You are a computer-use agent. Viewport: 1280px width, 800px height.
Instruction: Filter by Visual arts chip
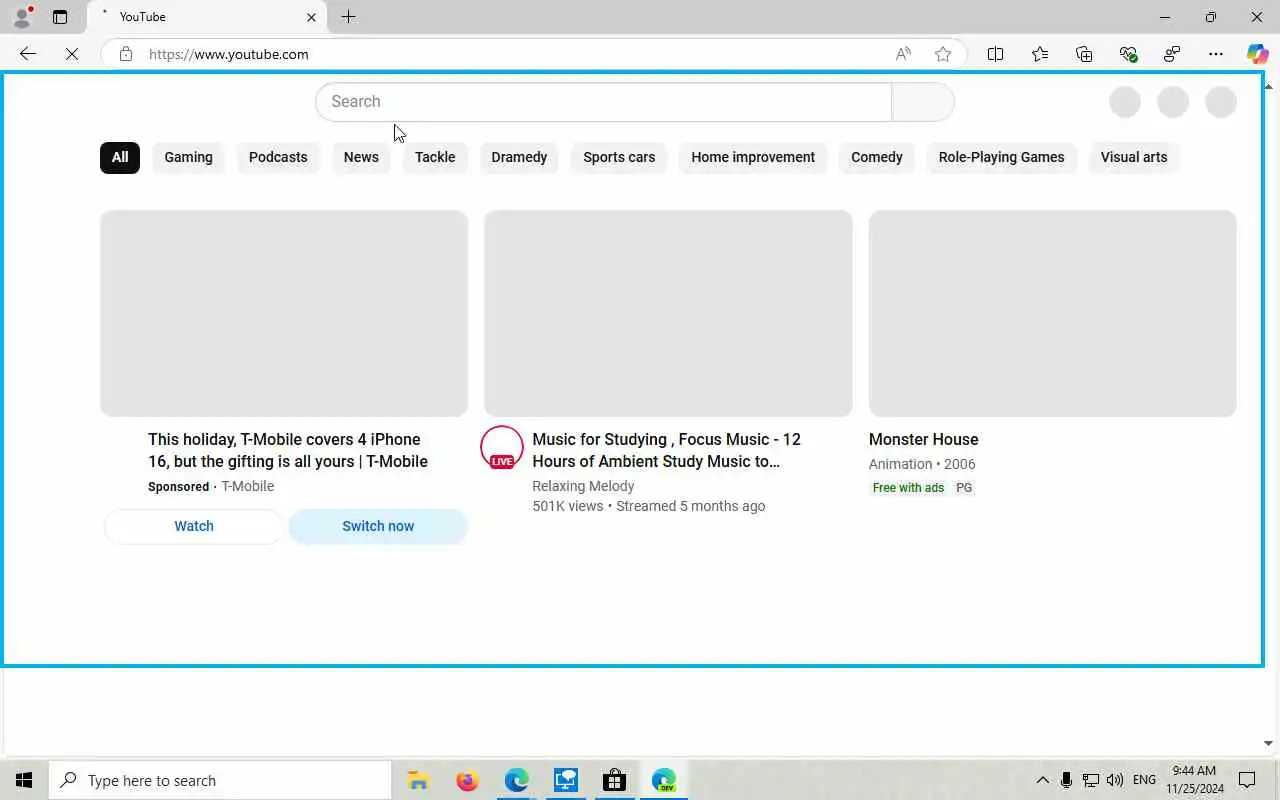pyautogui.click(x=1134, y=157)
